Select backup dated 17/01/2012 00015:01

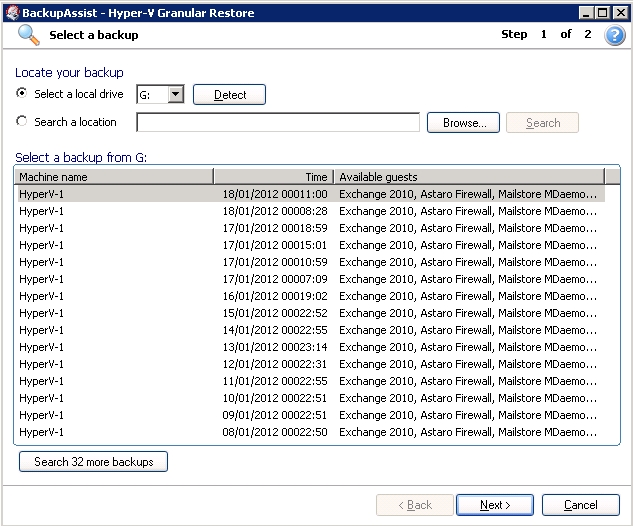click(311, 245)
